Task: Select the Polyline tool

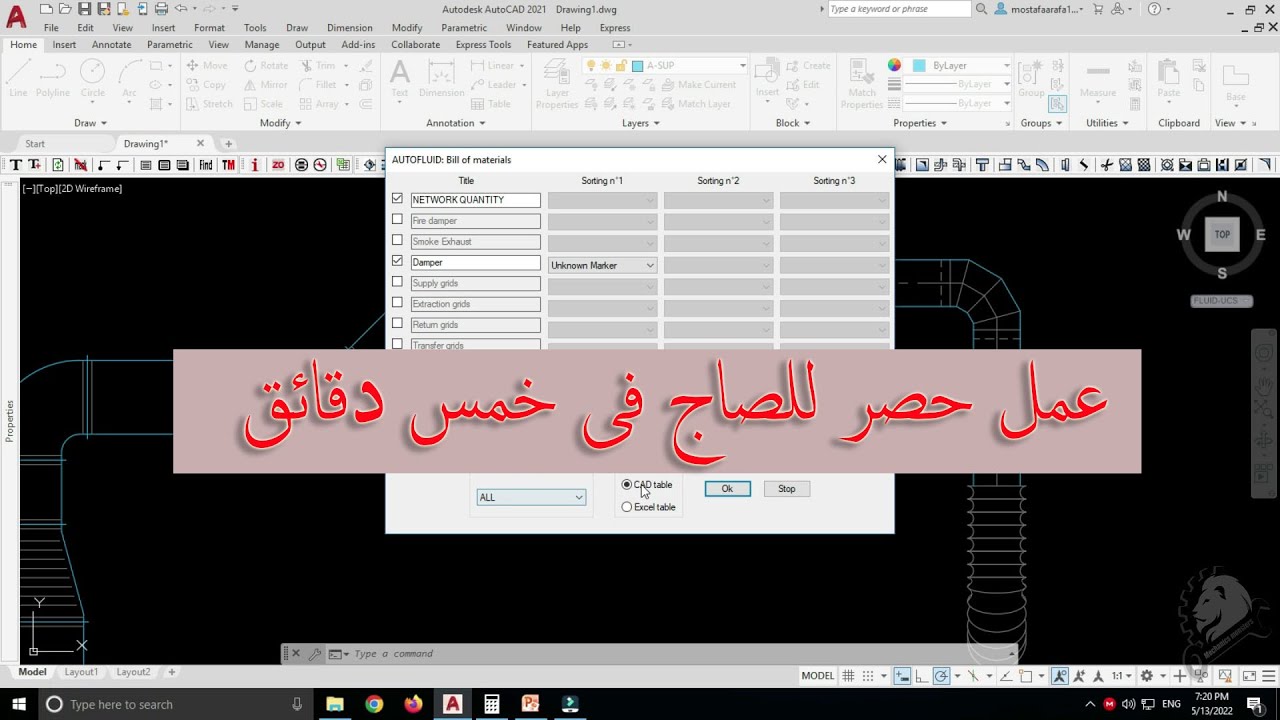Action: click(x=53, y=78)
